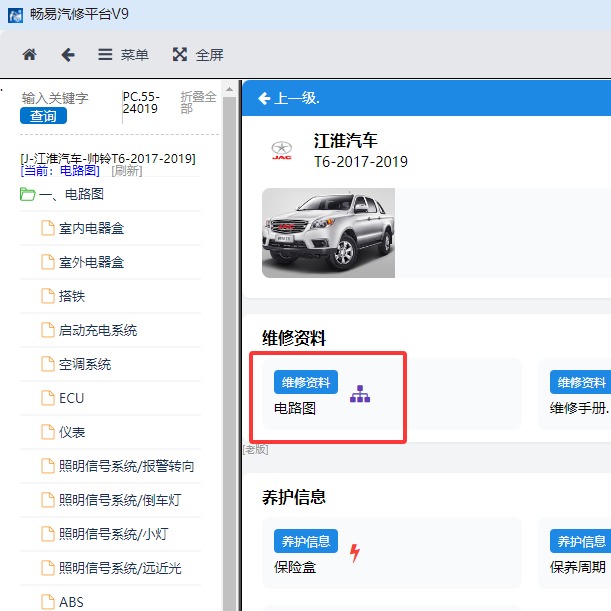Viewport: 611px width, 611px height.
Task: Click document icon beside 室外电器盒
Action: pyautogui.click(x=48, y=262)
